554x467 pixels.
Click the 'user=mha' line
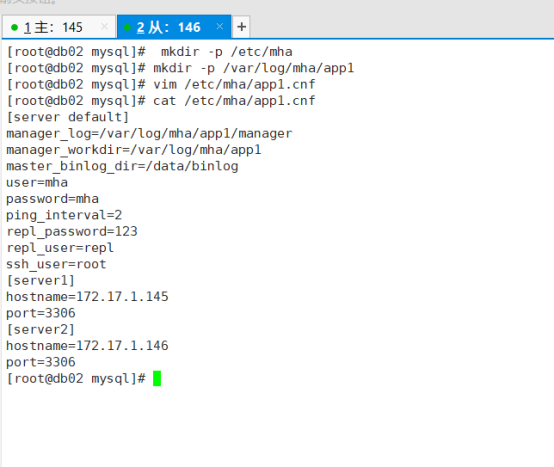pyautogui.click(x=37, y=182)
